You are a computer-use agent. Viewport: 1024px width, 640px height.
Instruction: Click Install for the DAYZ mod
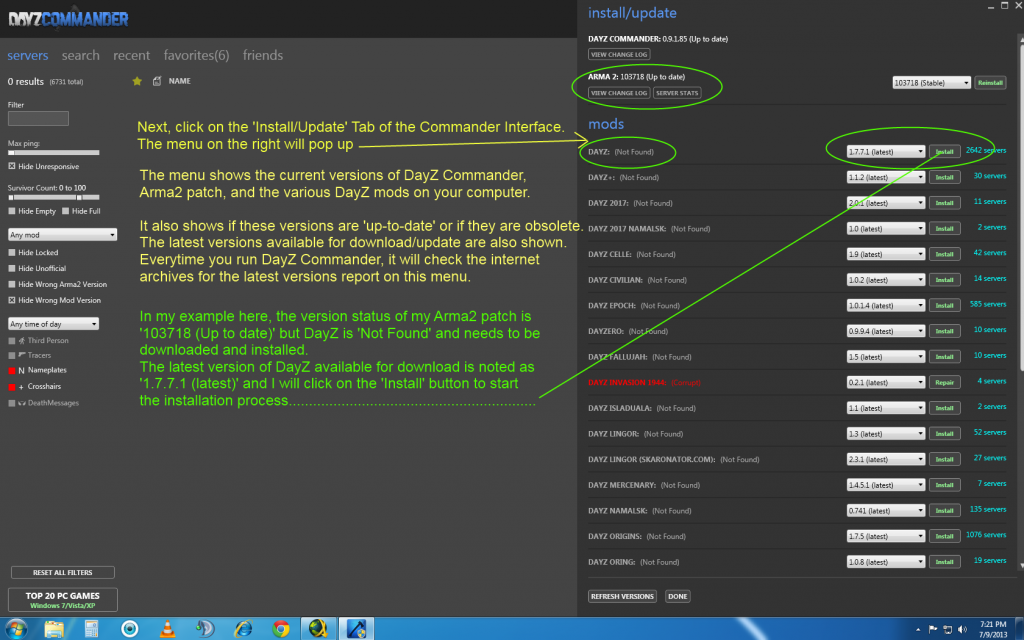(944, 152)
